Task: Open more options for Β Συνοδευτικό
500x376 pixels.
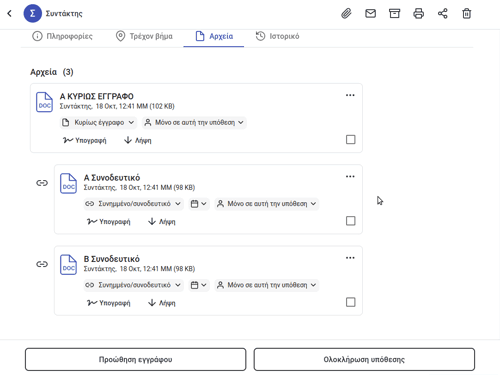Action: pos(350,258)
